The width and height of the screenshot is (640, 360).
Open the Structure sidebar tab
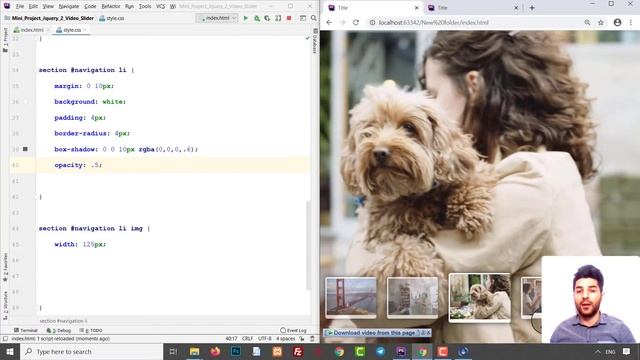[x=5, y=305]
